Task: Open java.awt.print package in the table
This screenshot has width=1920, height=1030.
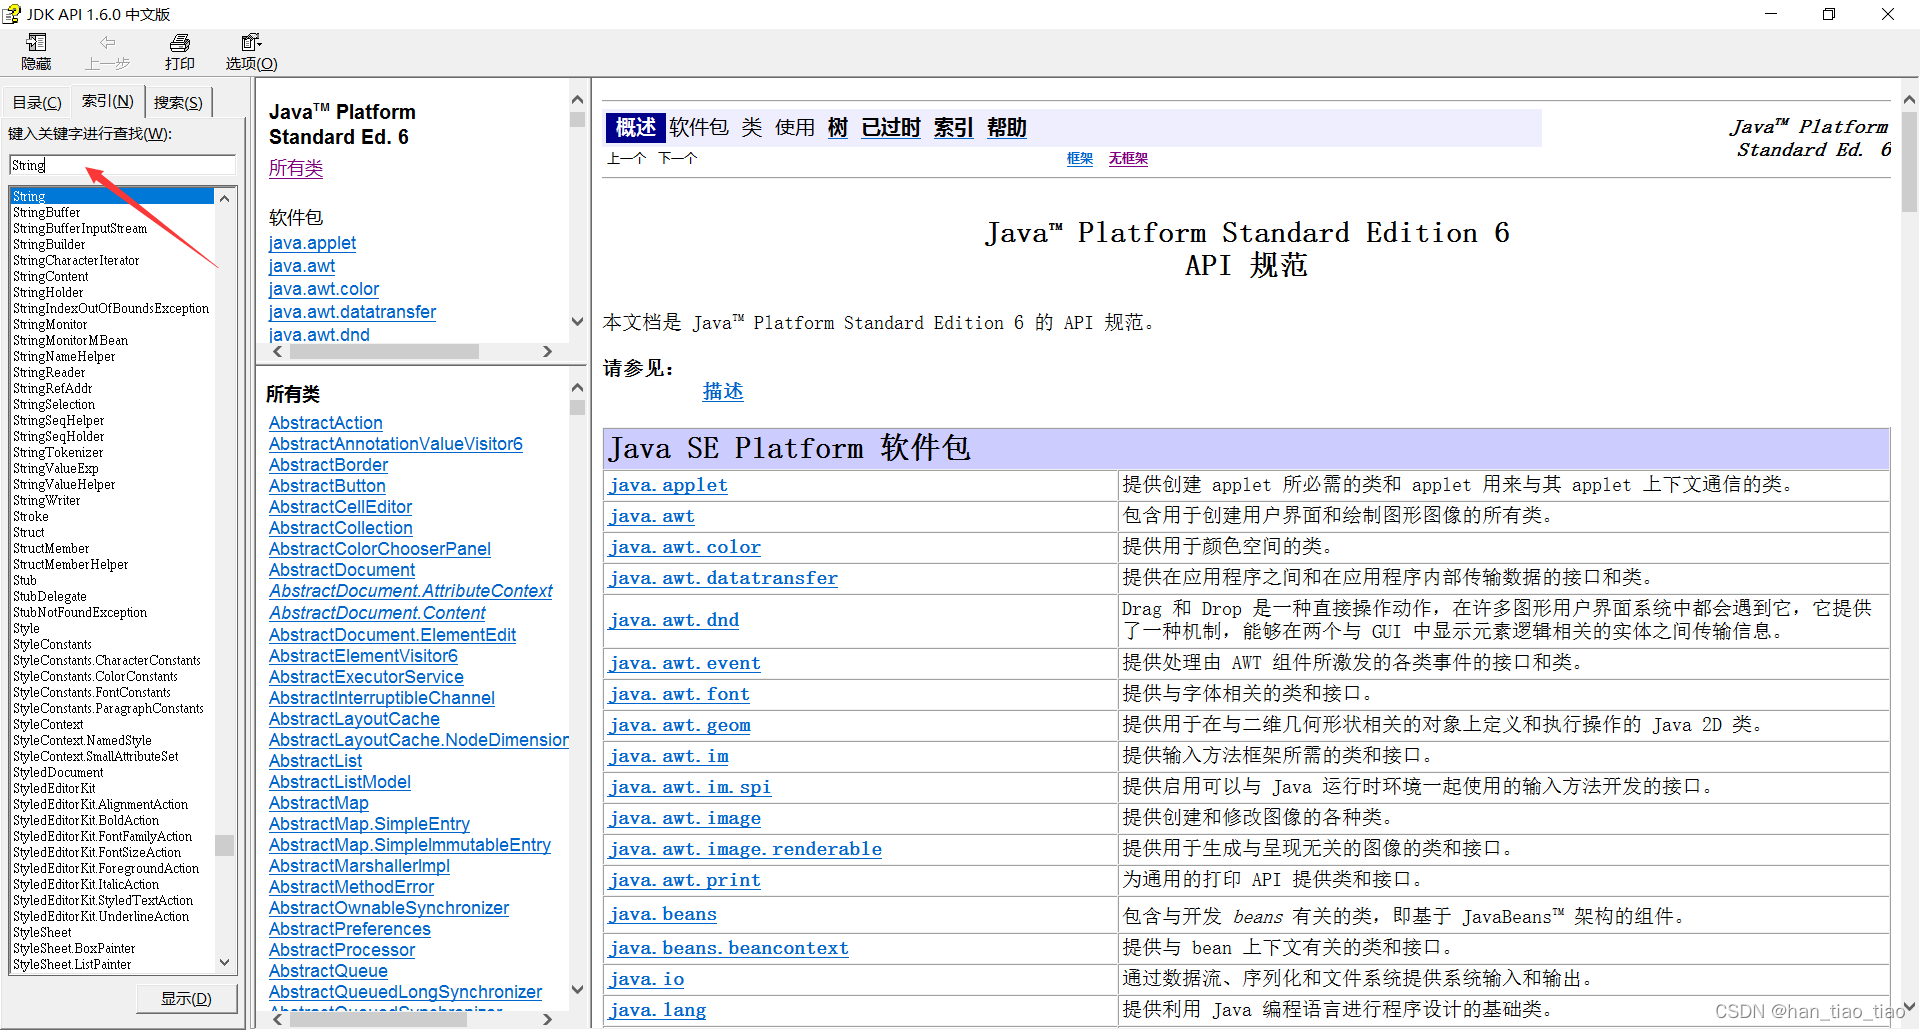Action: coord(685,880)
